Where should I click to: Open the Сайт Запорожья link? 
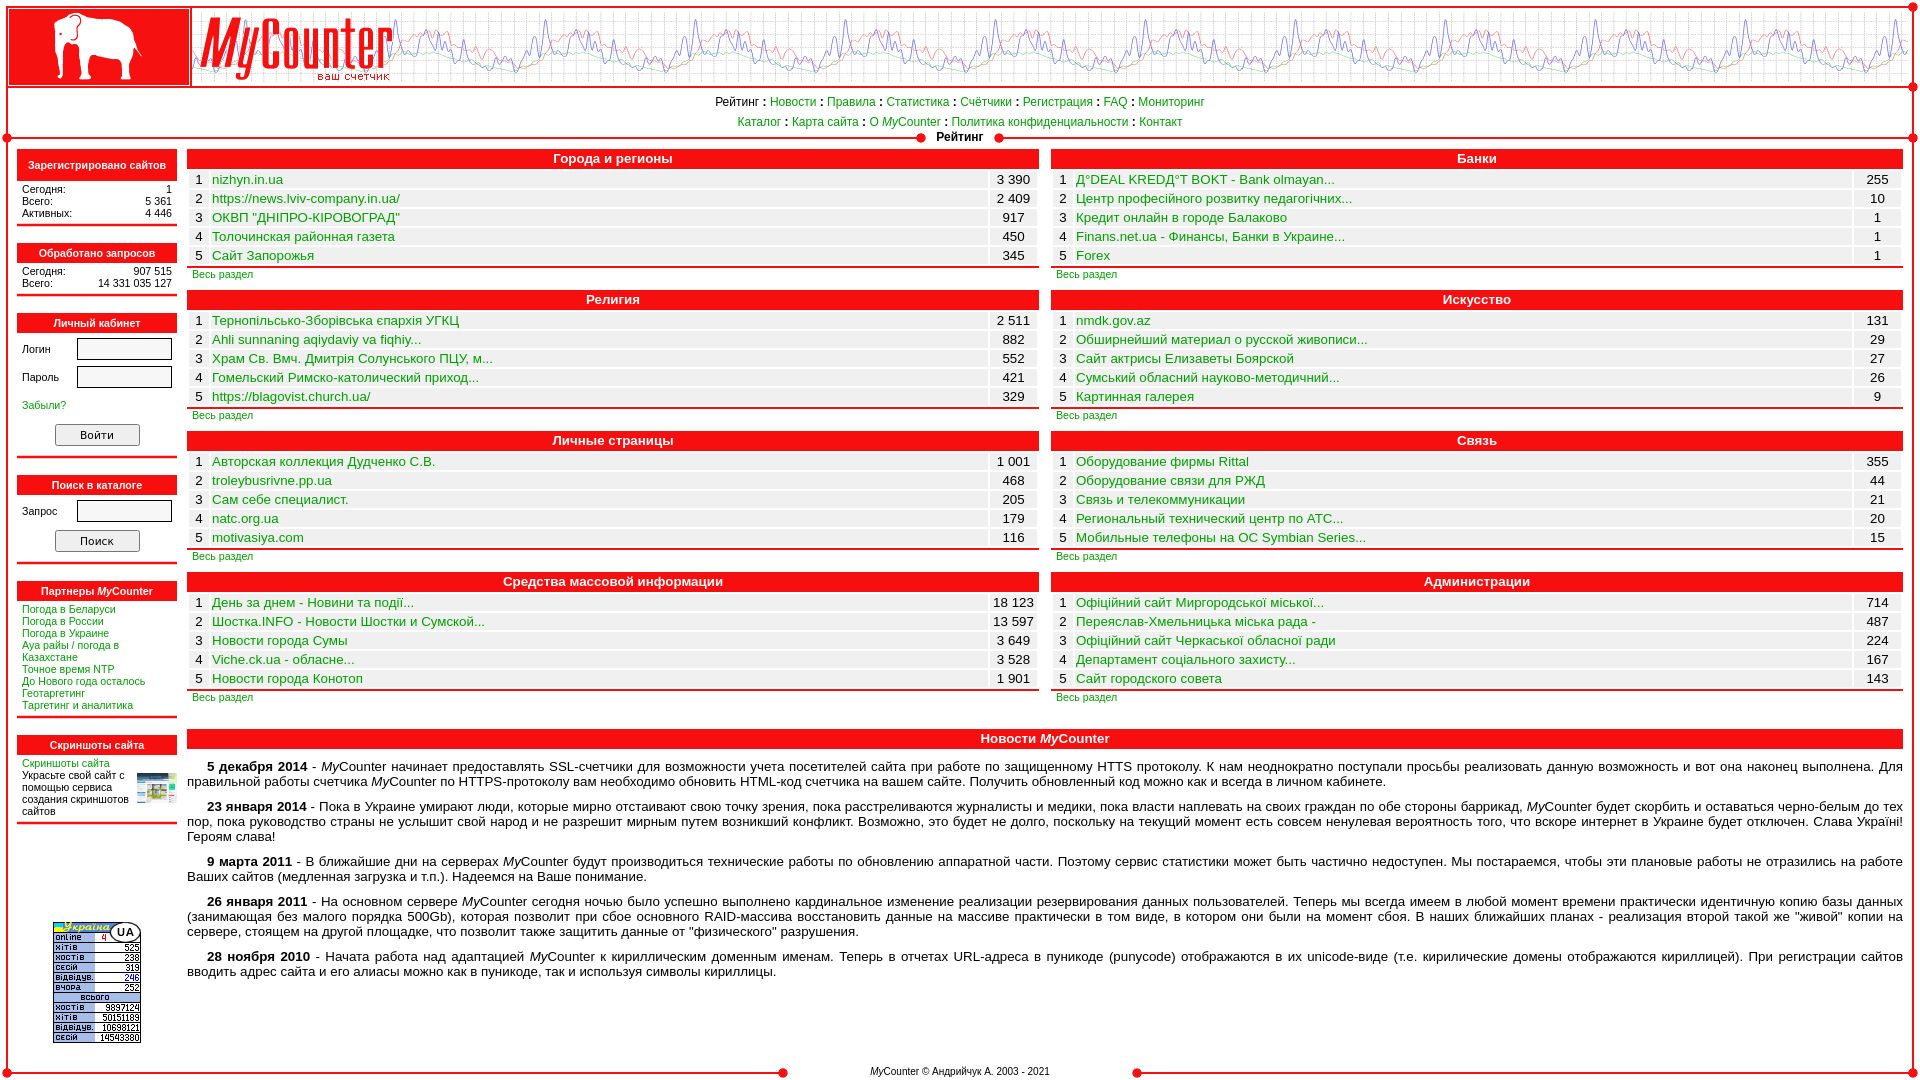click(263, 256)
